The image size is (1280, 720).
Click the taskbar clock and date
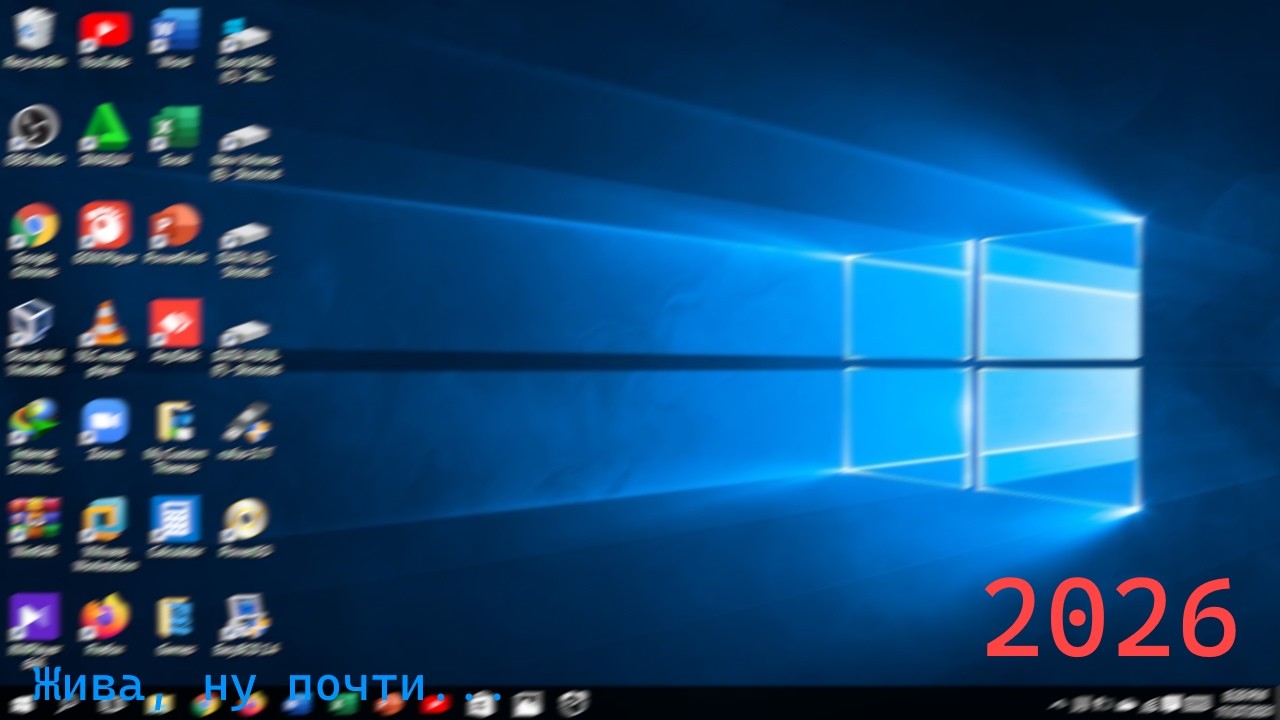click(1247, 703)
